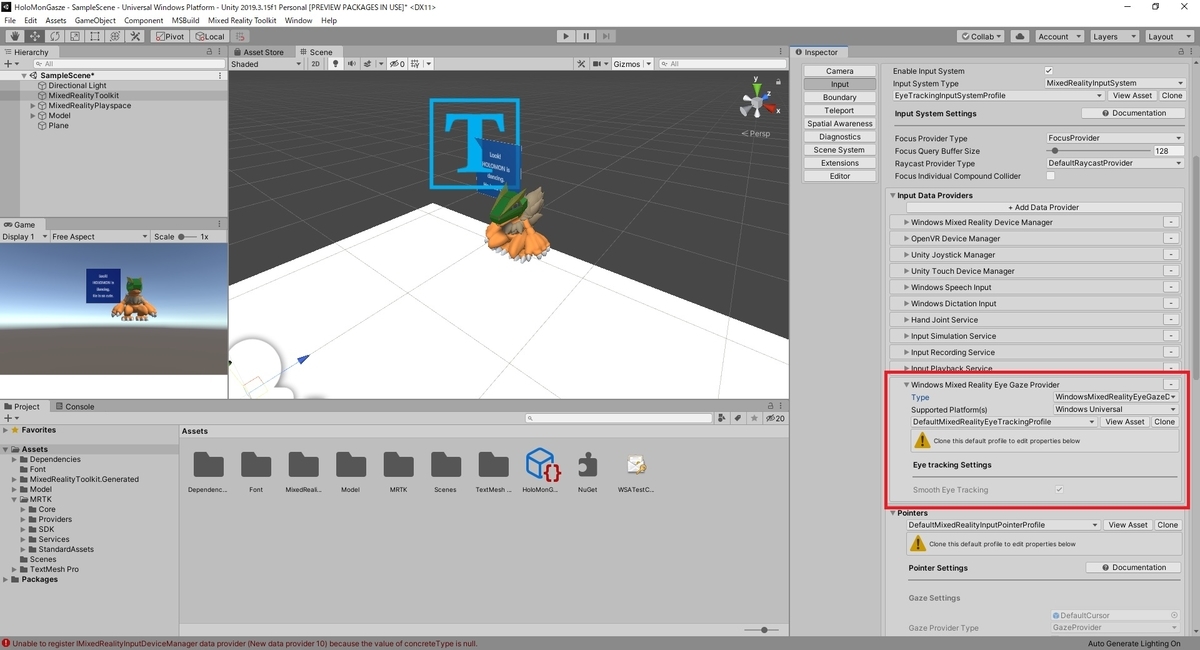Toggle 2D view in Scene

pyautogui.click(x=315, y=64)
